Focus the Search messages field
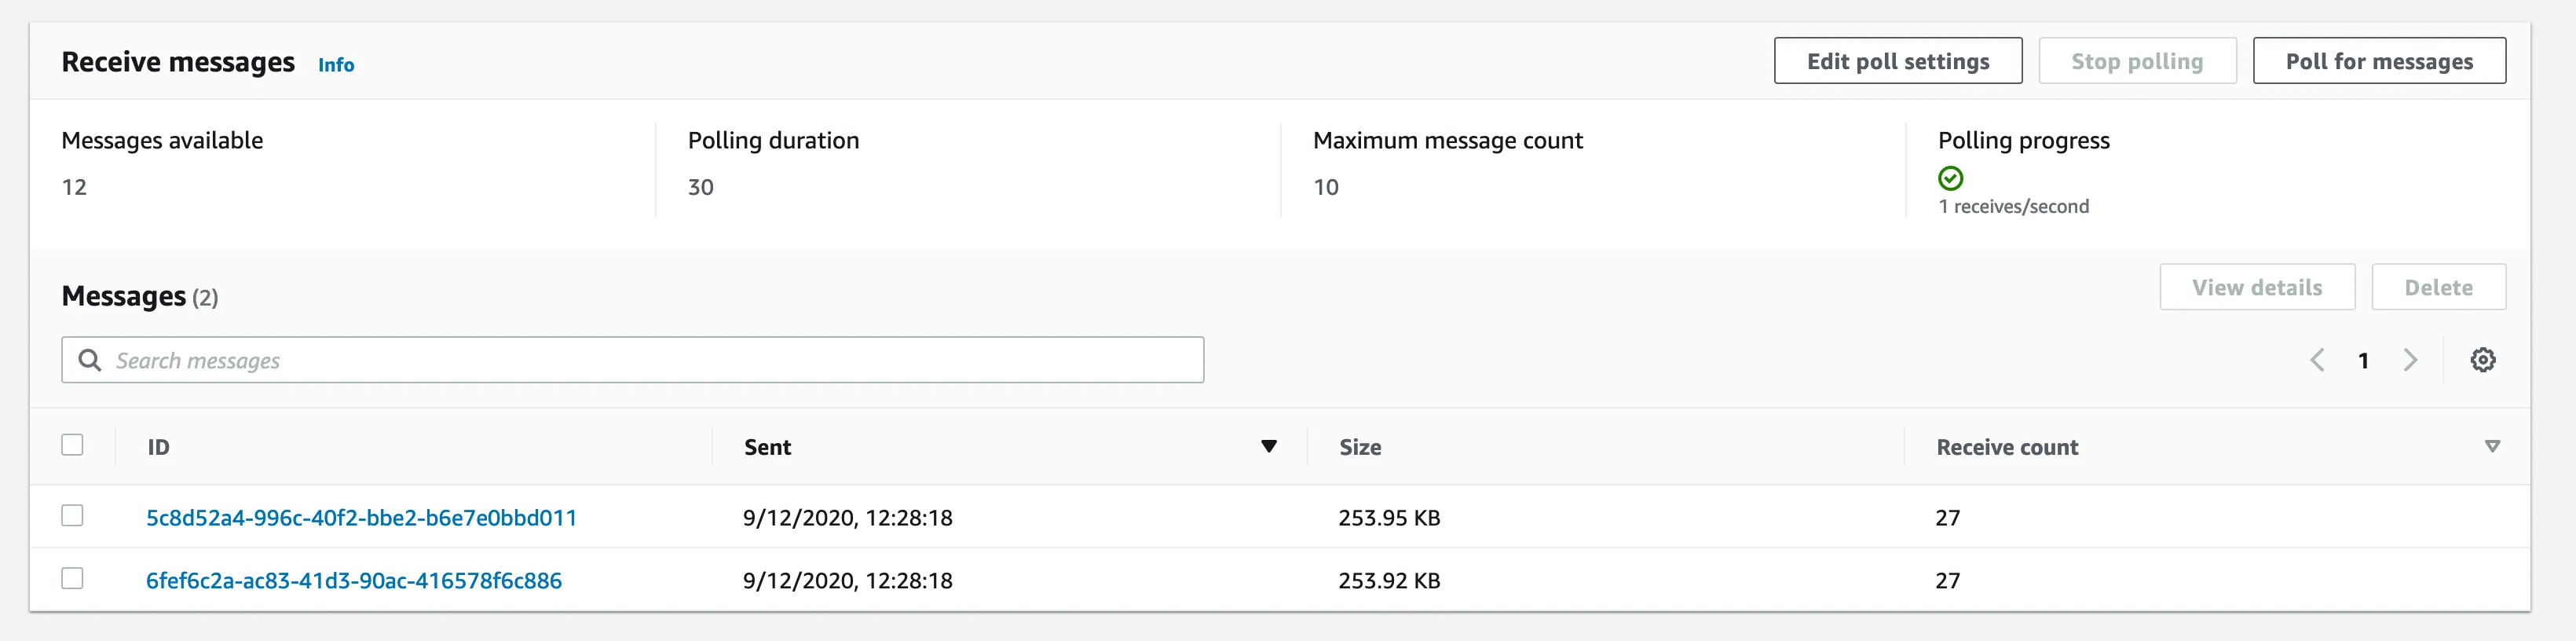Image resolution: width=2576 pixels, height=641 pixels. (x=650, y=360)
